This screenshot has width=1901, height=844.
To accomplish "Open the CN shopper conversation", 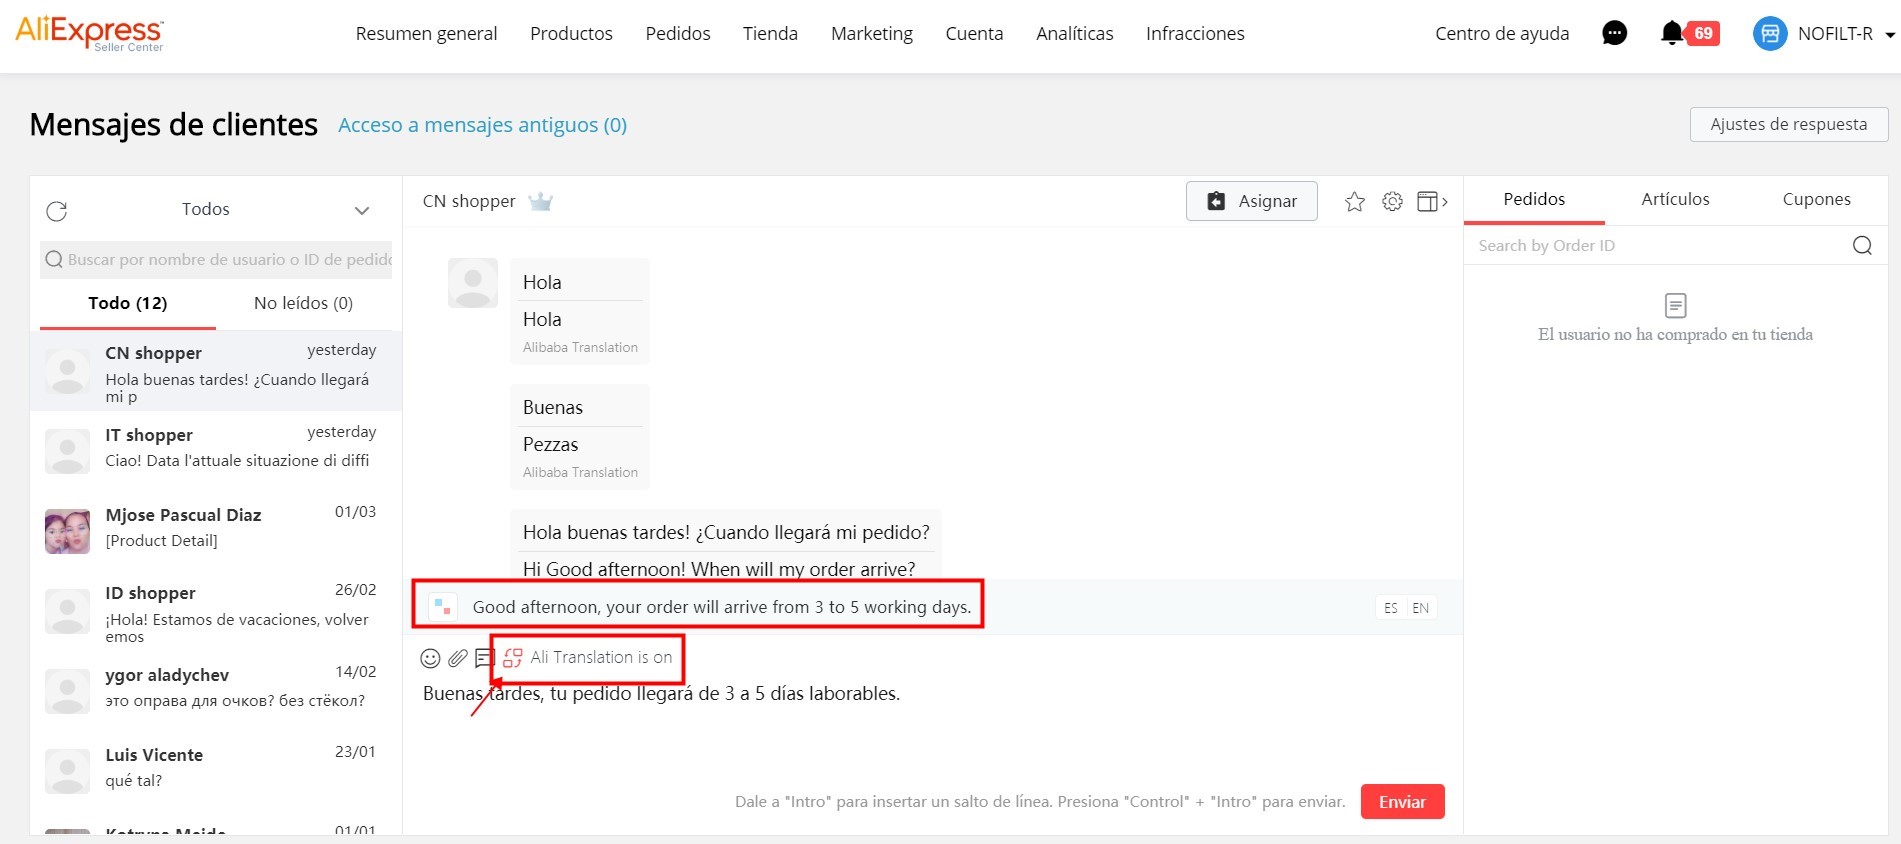I will click(x=216, y=371).
